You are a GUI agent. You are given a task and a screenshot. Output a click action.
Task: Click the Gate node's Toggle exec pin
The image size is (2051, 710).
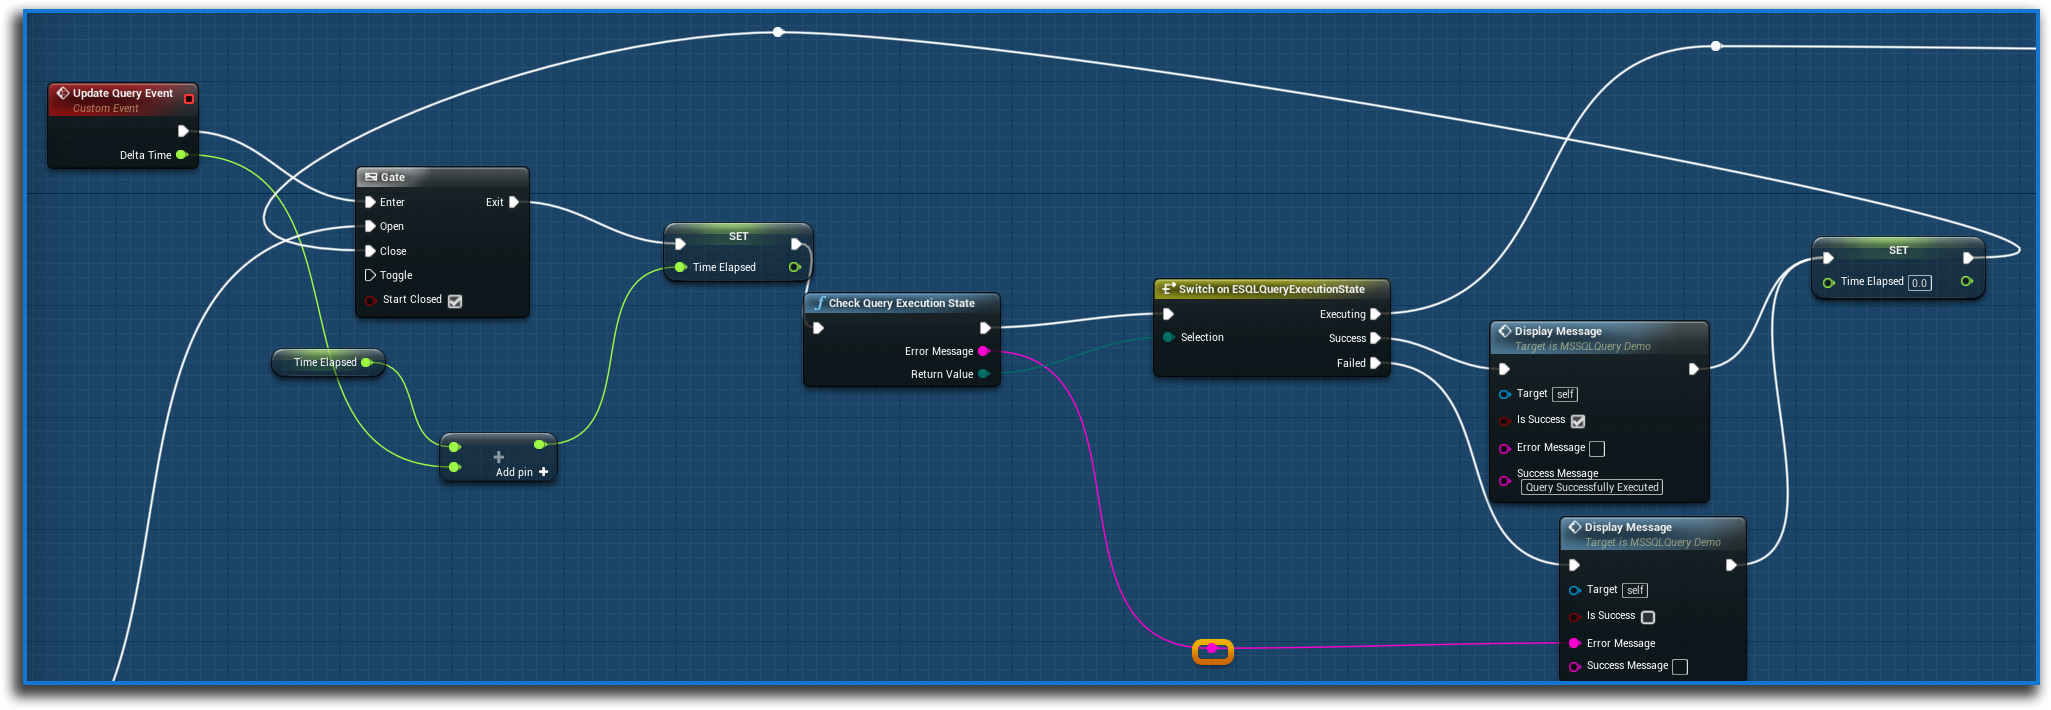(x=370, y=275)
